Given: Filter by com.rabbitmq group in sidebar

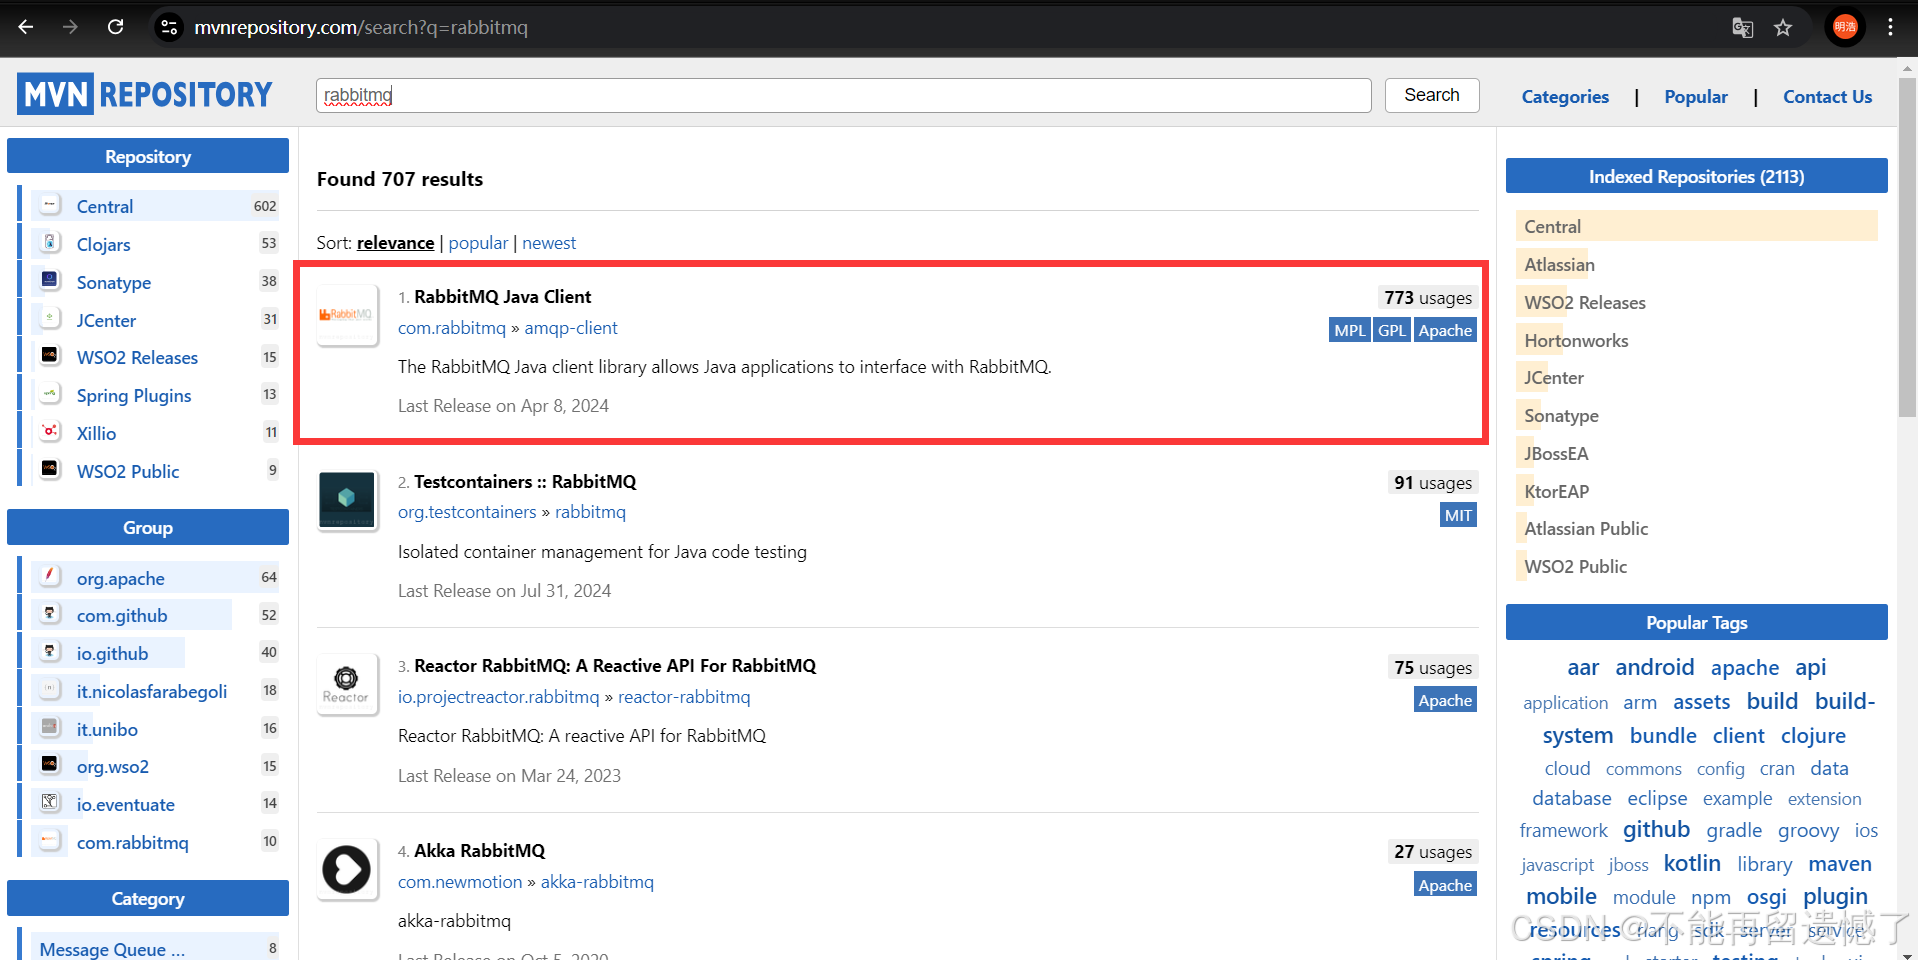Looking at the screenshot, I should 133,843.
